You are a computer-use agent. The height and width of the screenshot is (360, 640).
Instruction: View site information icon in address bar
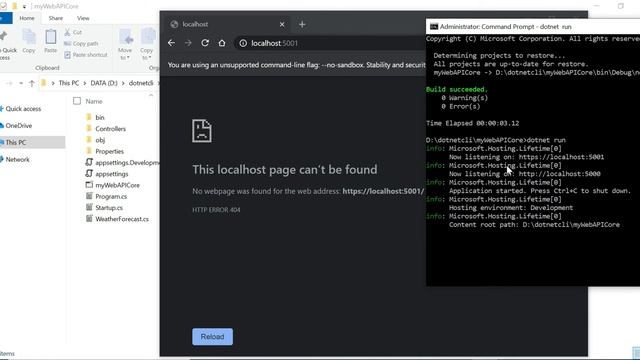click(243, 43)
